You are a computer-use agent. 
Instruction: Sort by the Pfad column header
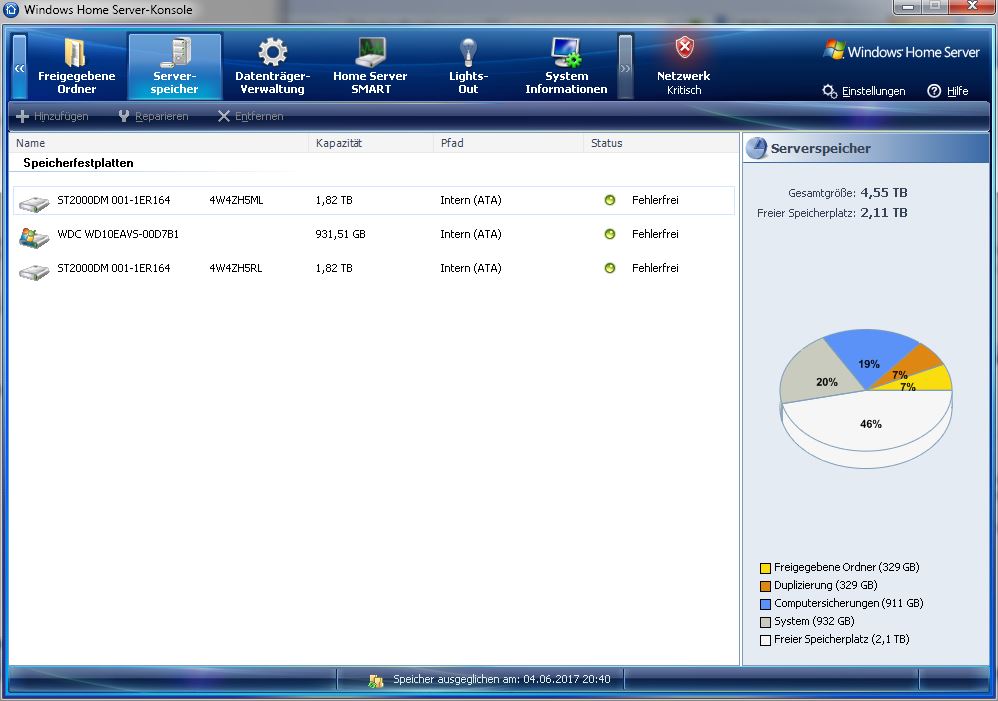509,143
